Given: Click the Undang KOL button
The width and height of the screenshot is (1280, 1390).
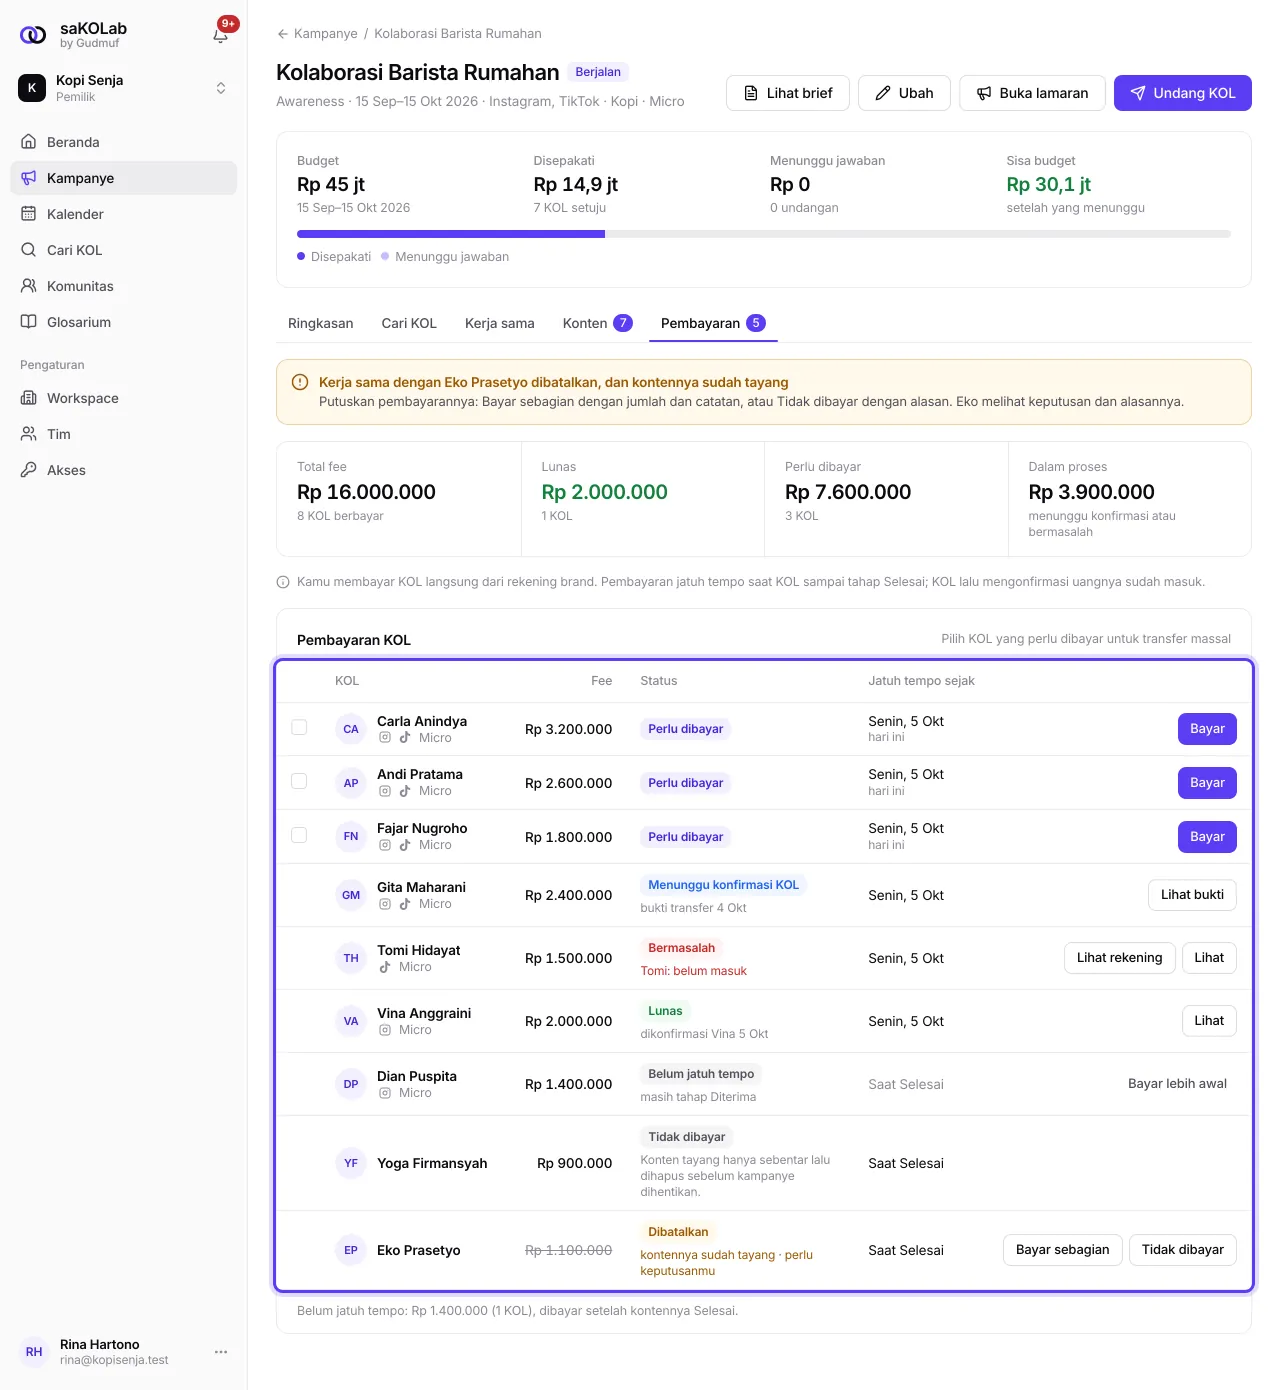Looking at the screenshot, I should point(1183,93).
